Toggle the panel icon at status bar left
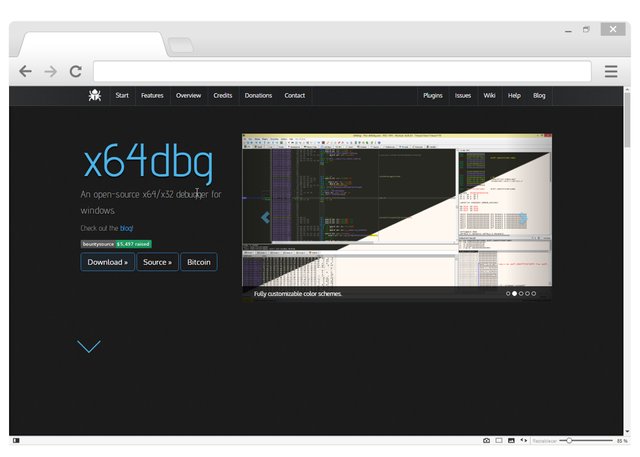The width and height of the screenshot is (640, 457). [16, 441]
